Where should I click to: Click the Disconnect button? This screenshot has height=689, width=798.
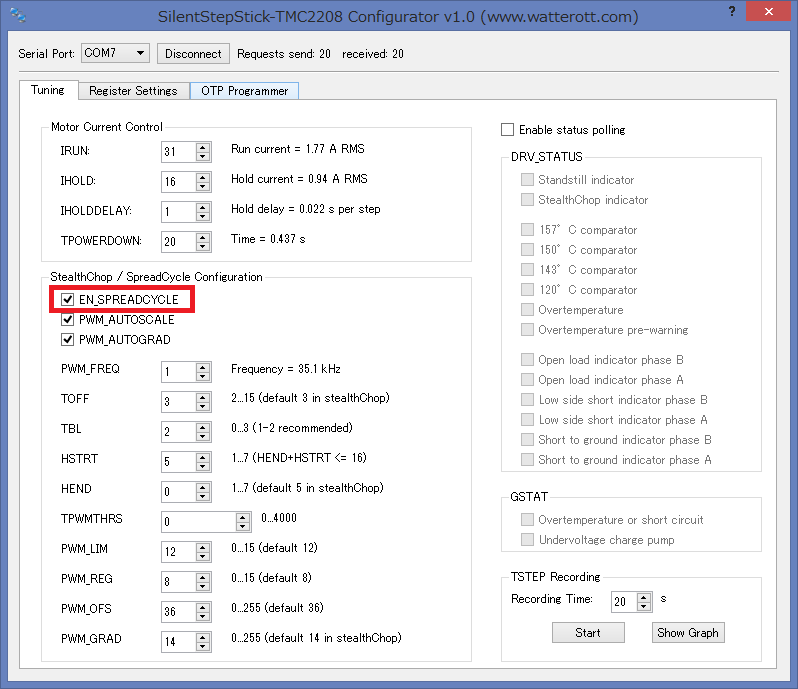193,53
